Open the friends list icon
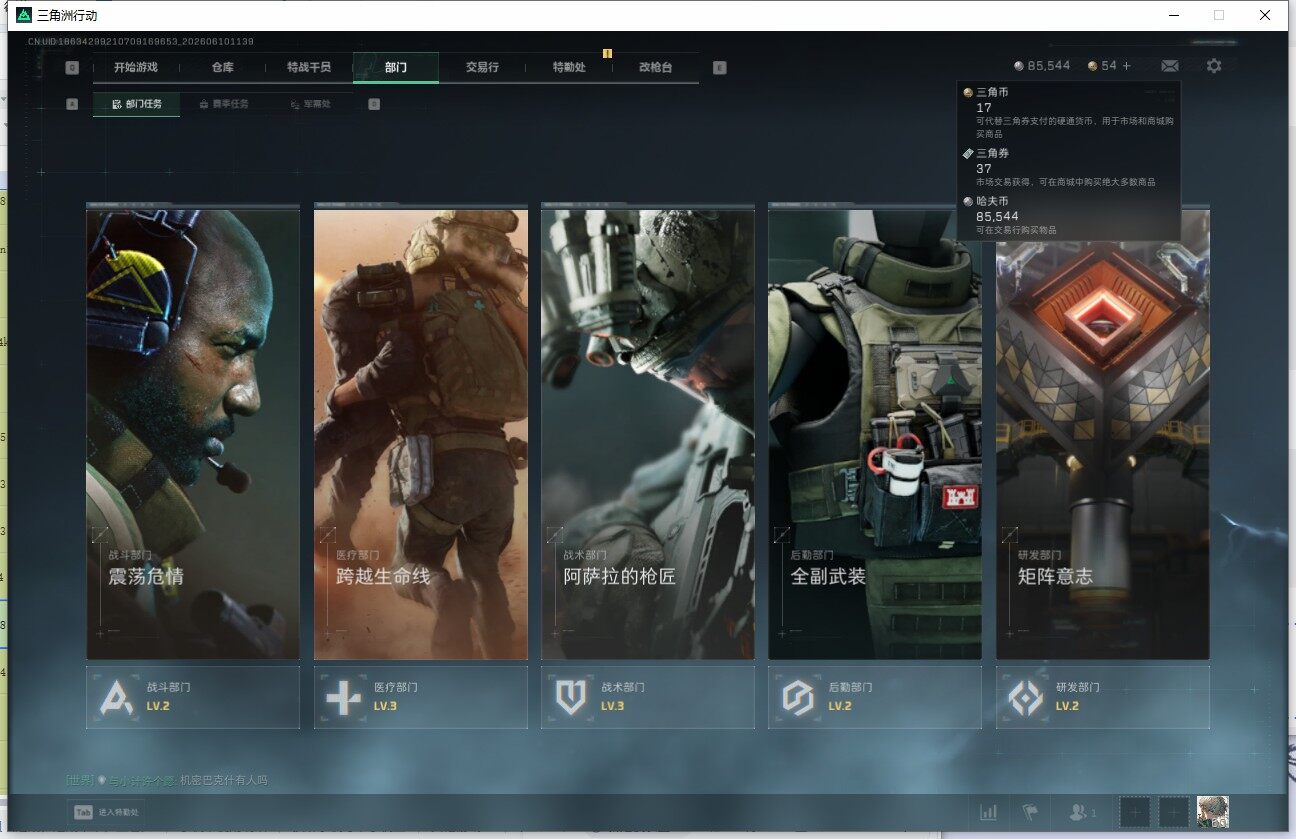The height and width of the screenshot is (839, 1296). click(x=1082, y=812)
